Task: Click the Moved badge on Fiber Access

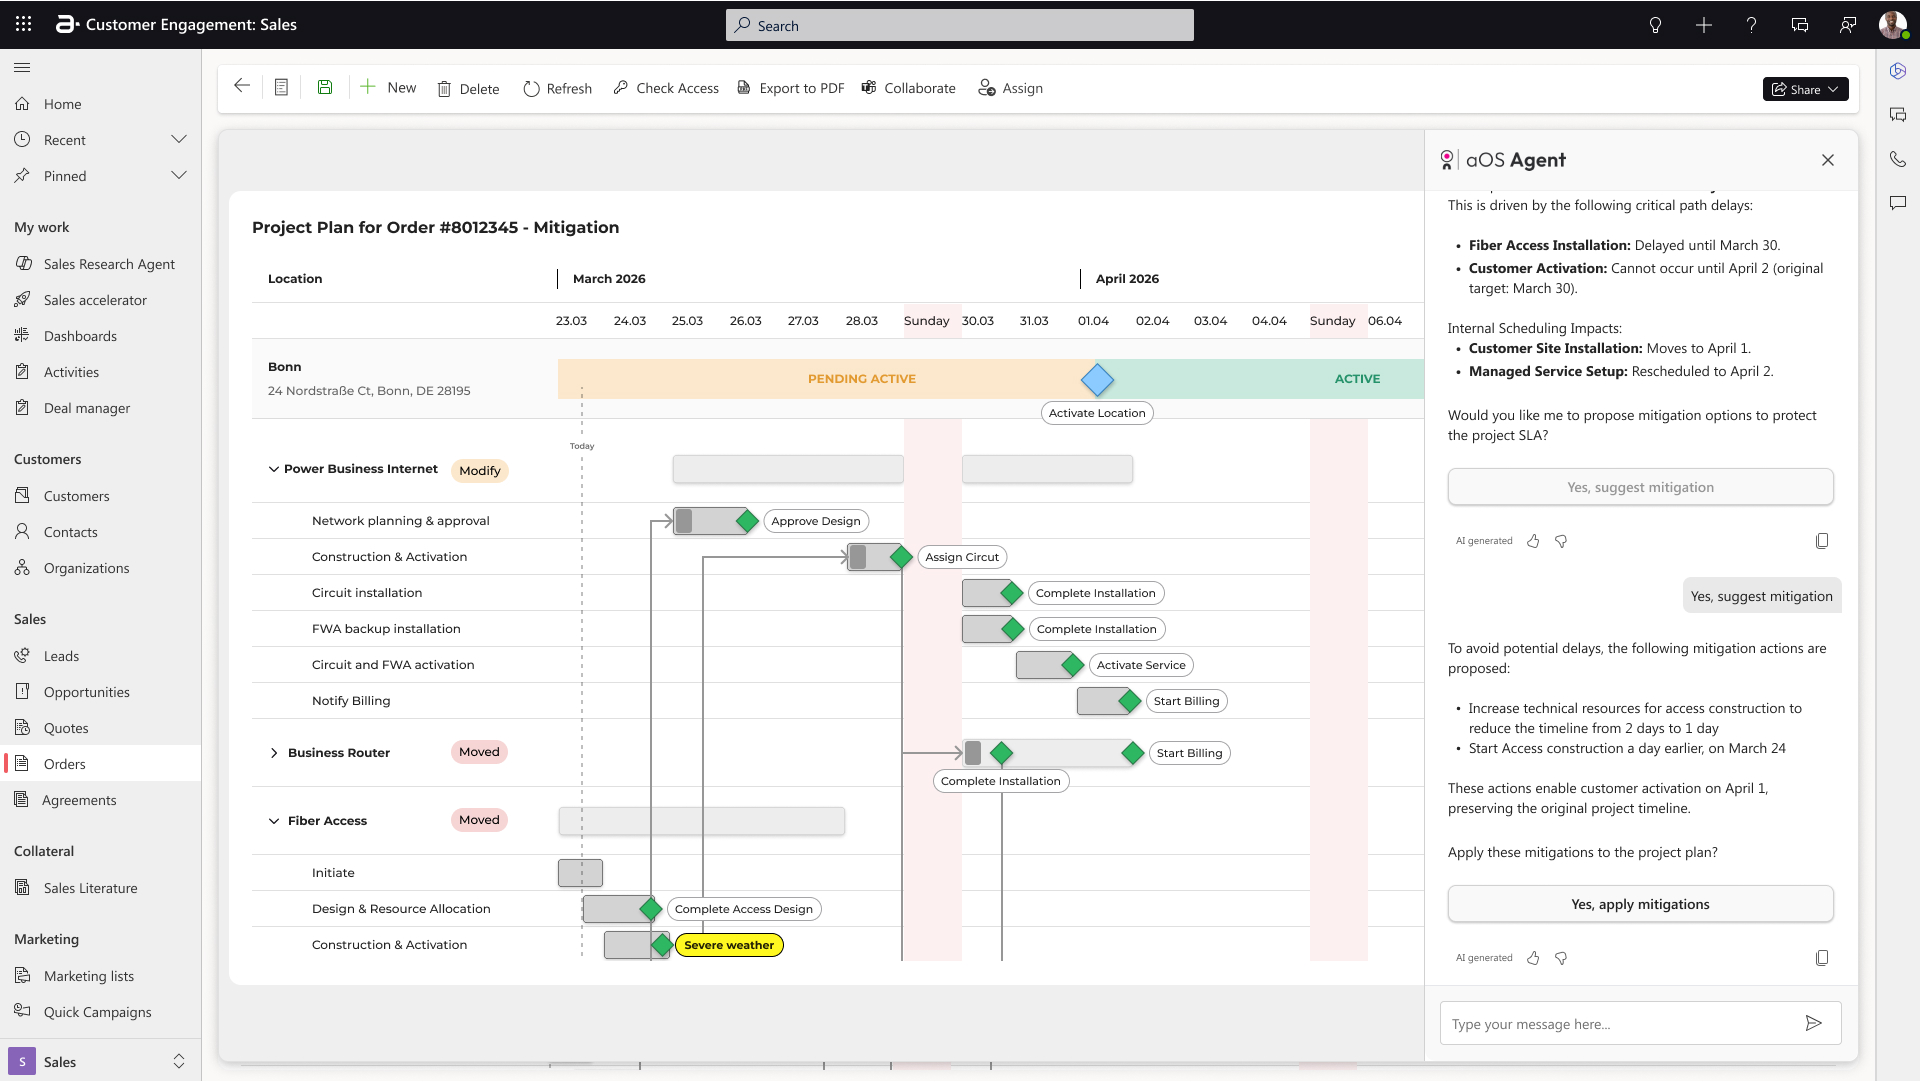Action: [479, 820]
